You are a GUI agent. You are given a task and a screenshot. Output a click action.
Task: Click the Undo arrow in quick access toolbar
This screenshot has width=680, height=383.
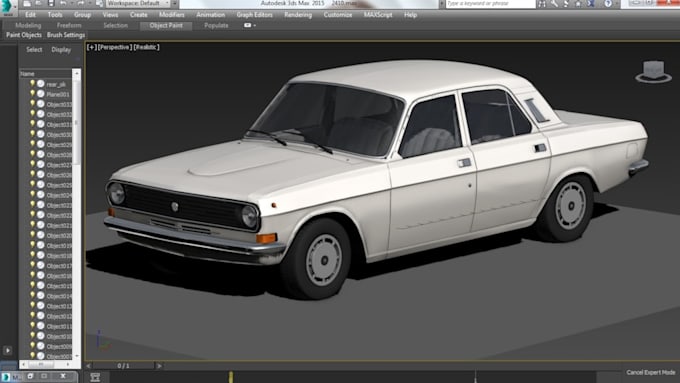[63, 3]
